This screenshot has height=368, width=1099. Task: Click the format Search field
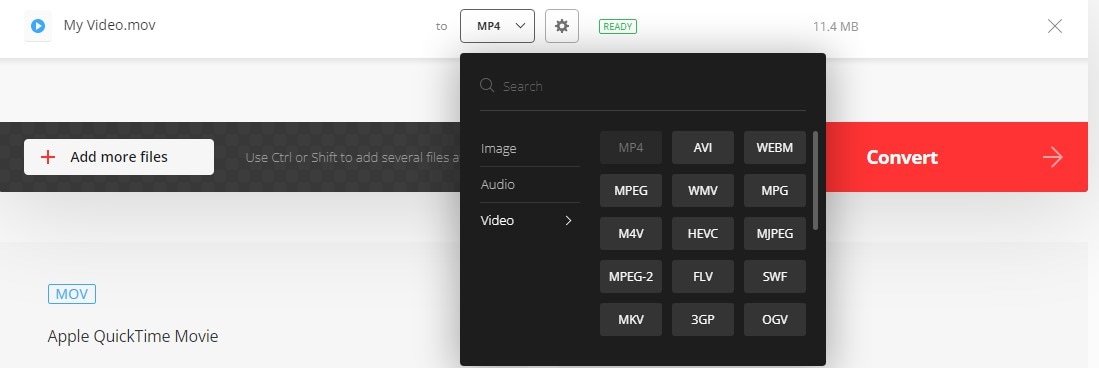643,86
